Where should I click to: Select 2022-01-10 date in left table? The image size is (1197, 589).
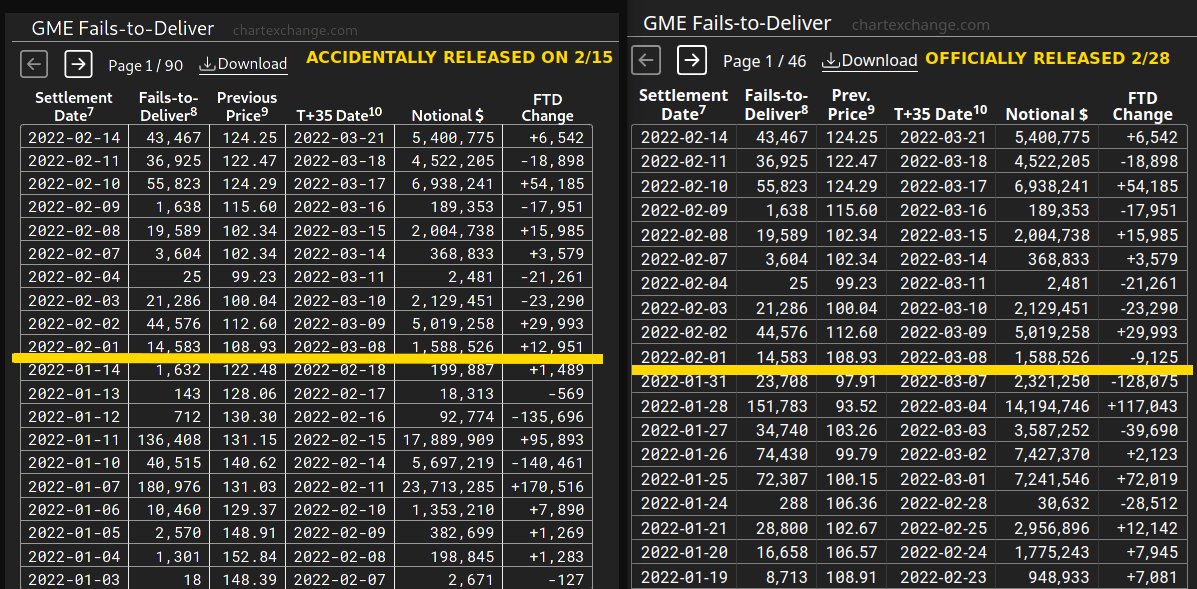[x=74, y=463]
